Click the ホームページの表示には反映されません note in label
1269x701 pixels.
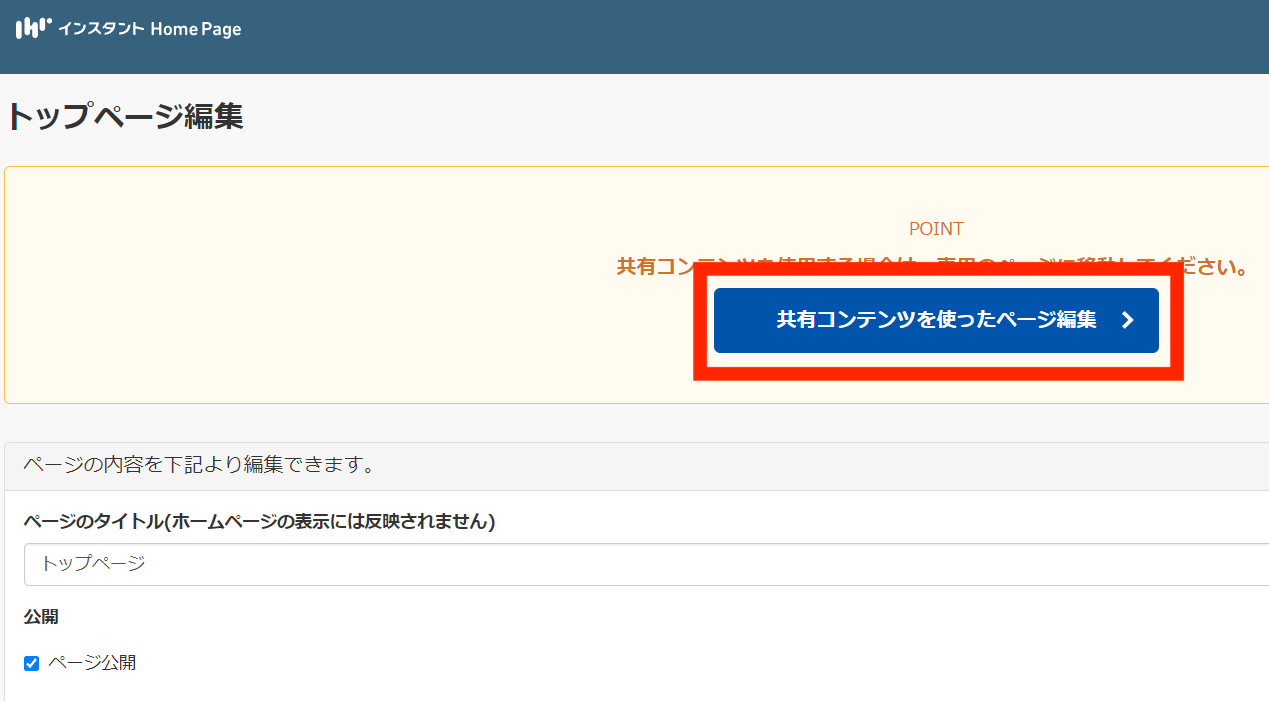pyautogui.click(x=332, y=521)
